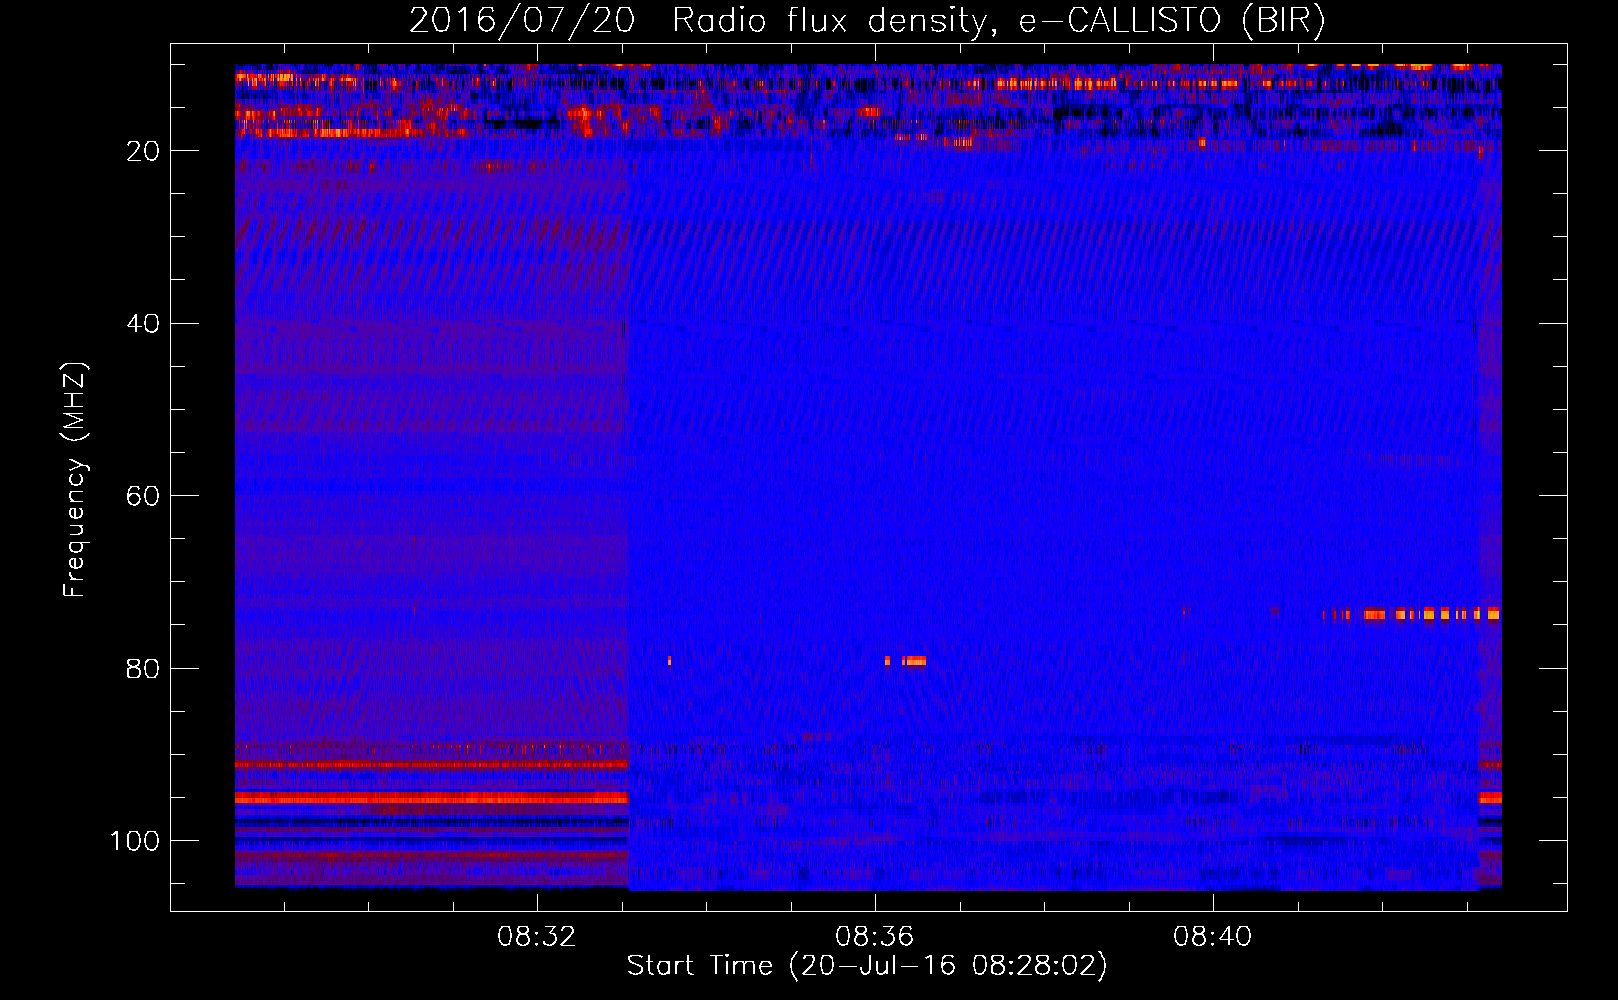Click the 20 MHz frequency tick label
This screenshot has width=1618, height=1000.
pos(144,151)
